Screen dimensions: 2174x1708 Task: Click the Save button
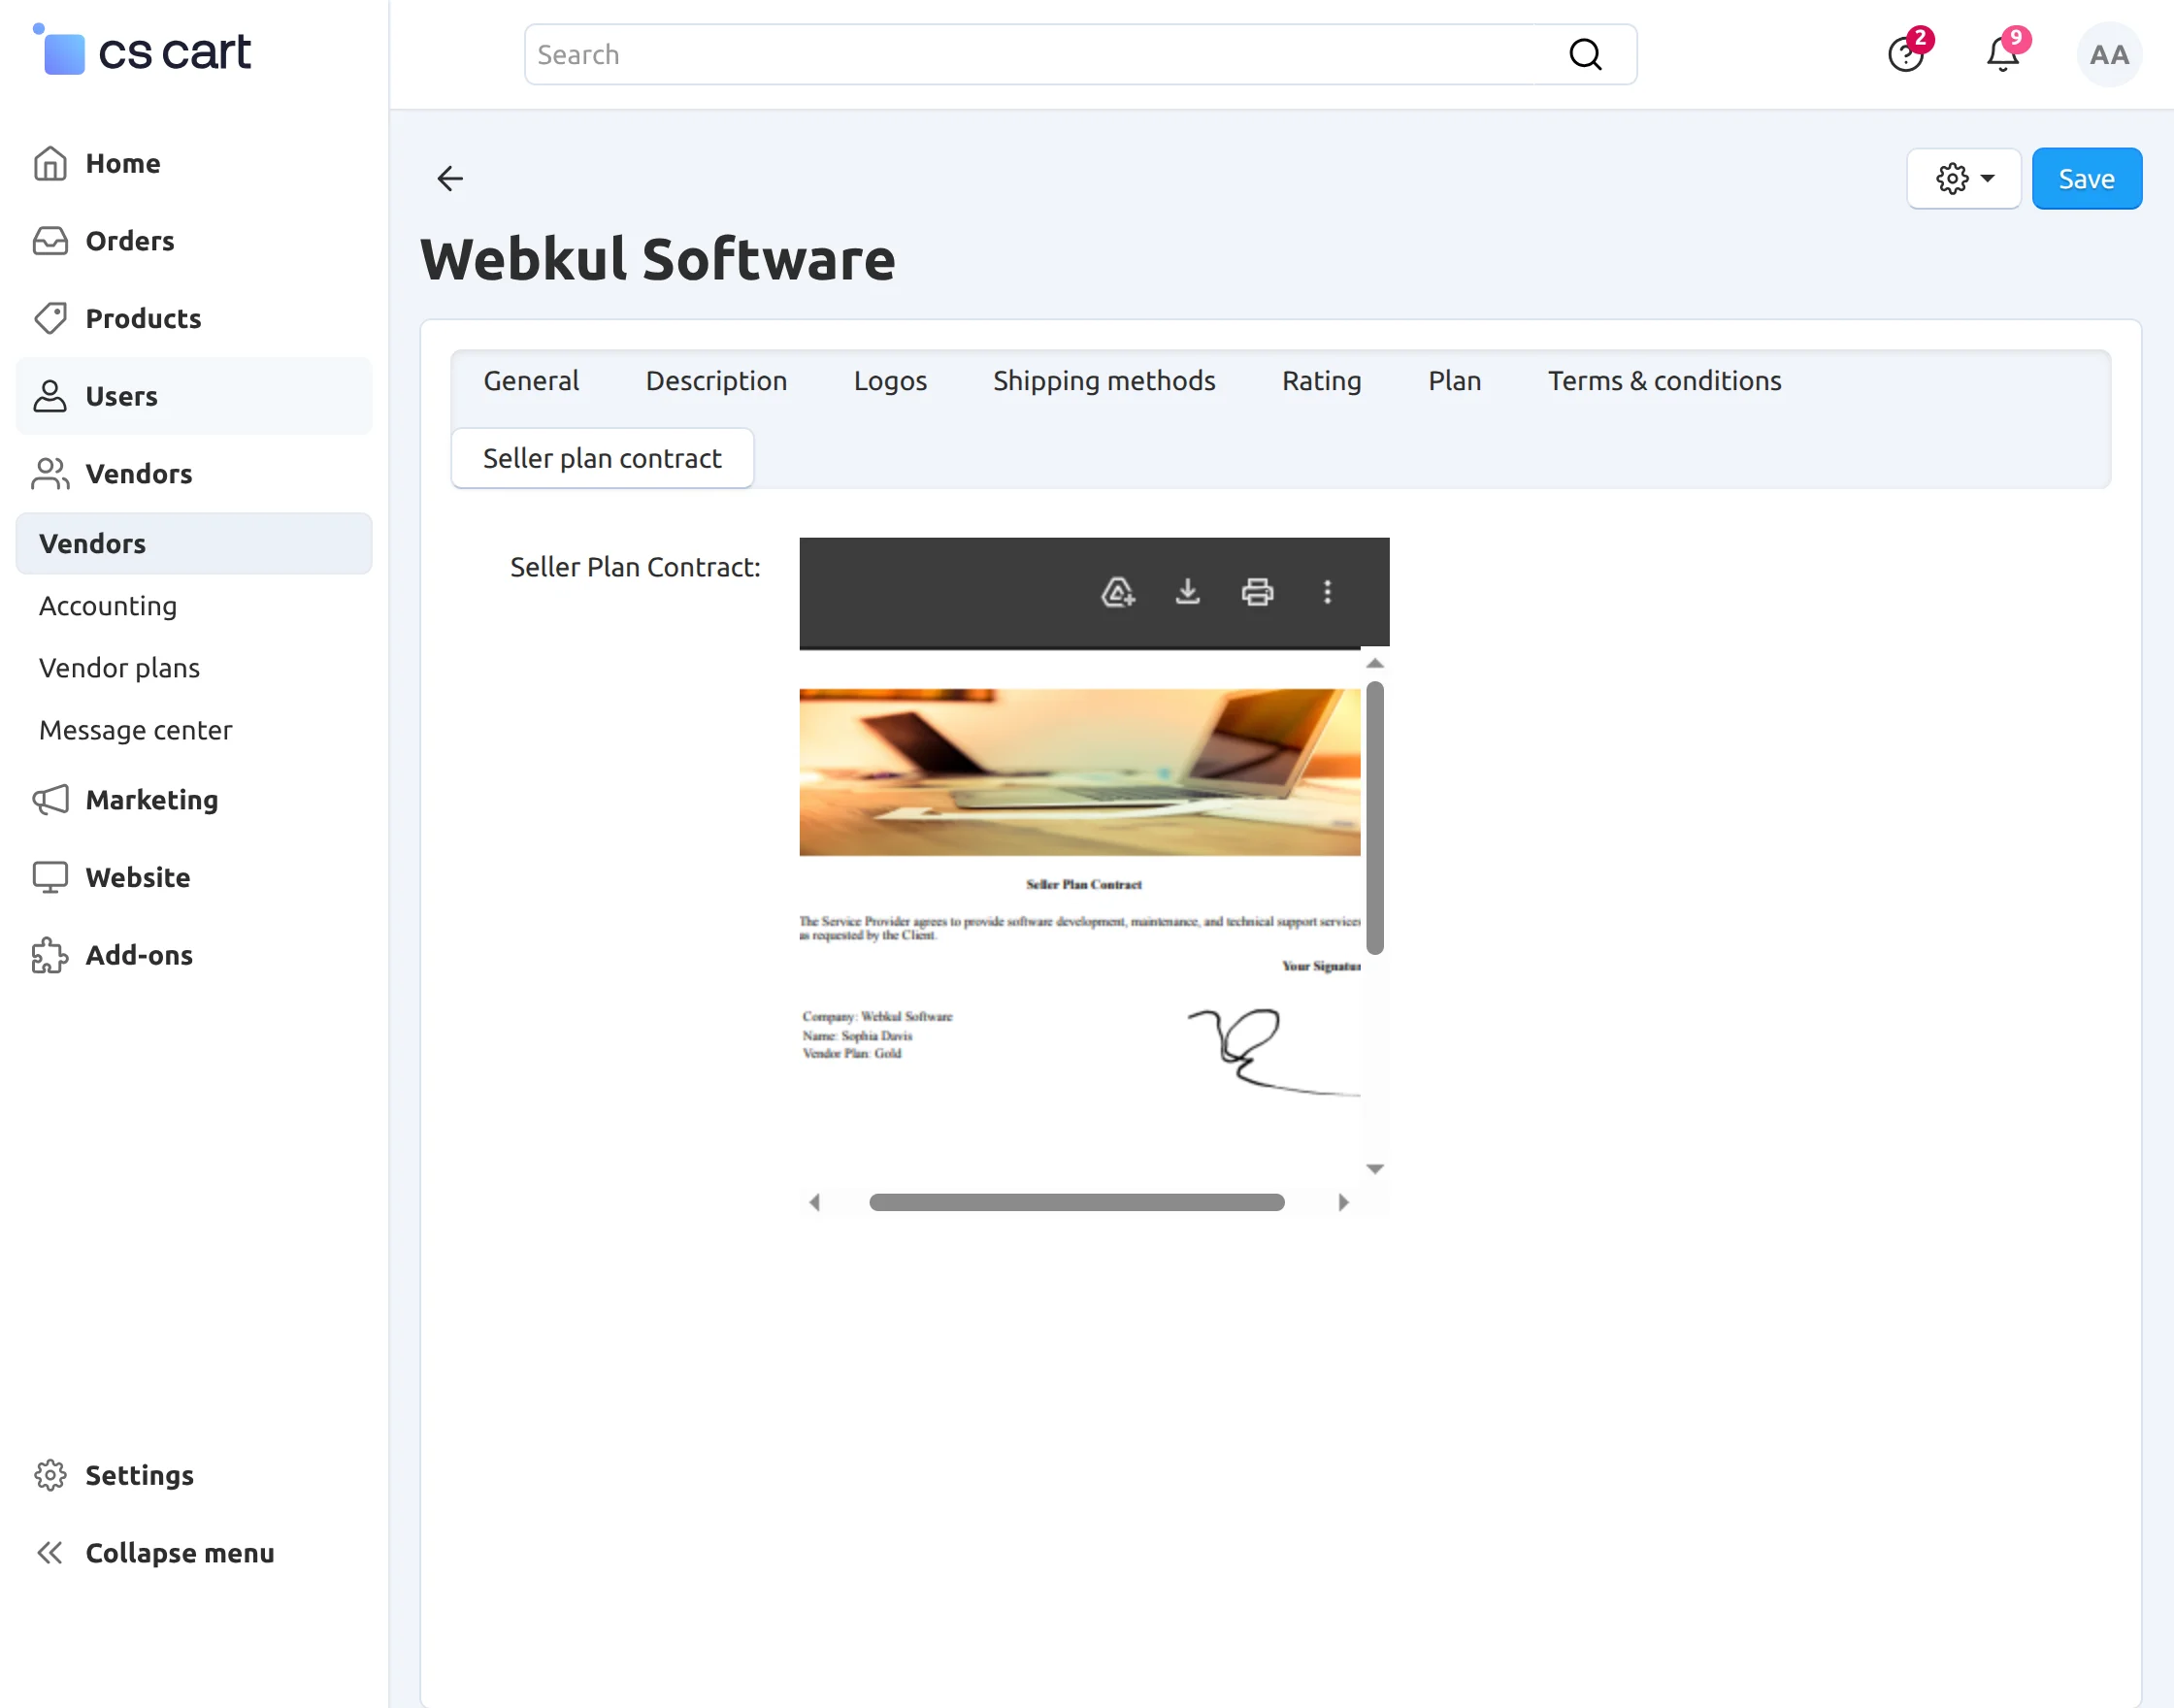(2087, 178)
